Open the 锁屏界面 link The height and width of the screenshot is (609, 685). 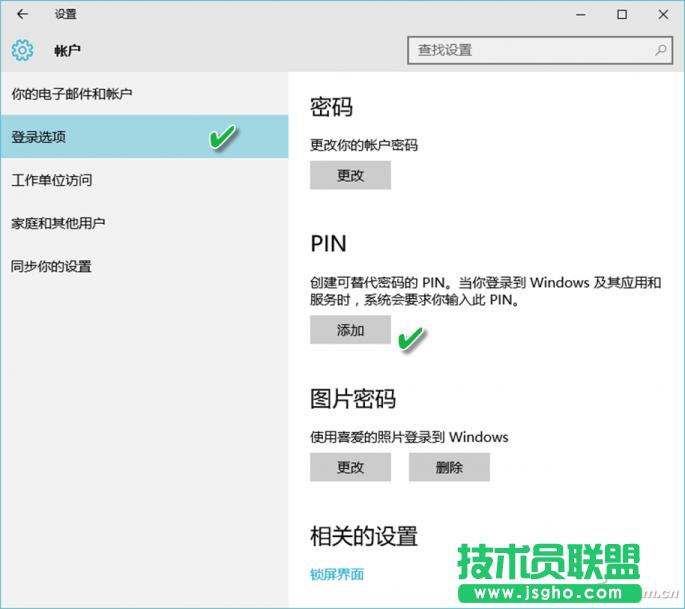tap(337, 574)
